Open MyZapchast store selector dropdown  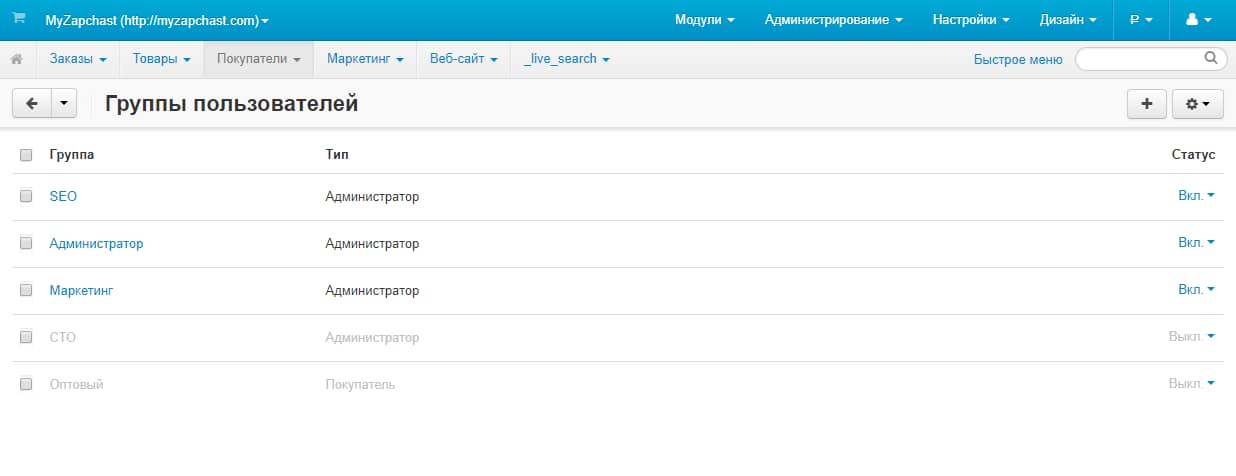coord(157,19)
